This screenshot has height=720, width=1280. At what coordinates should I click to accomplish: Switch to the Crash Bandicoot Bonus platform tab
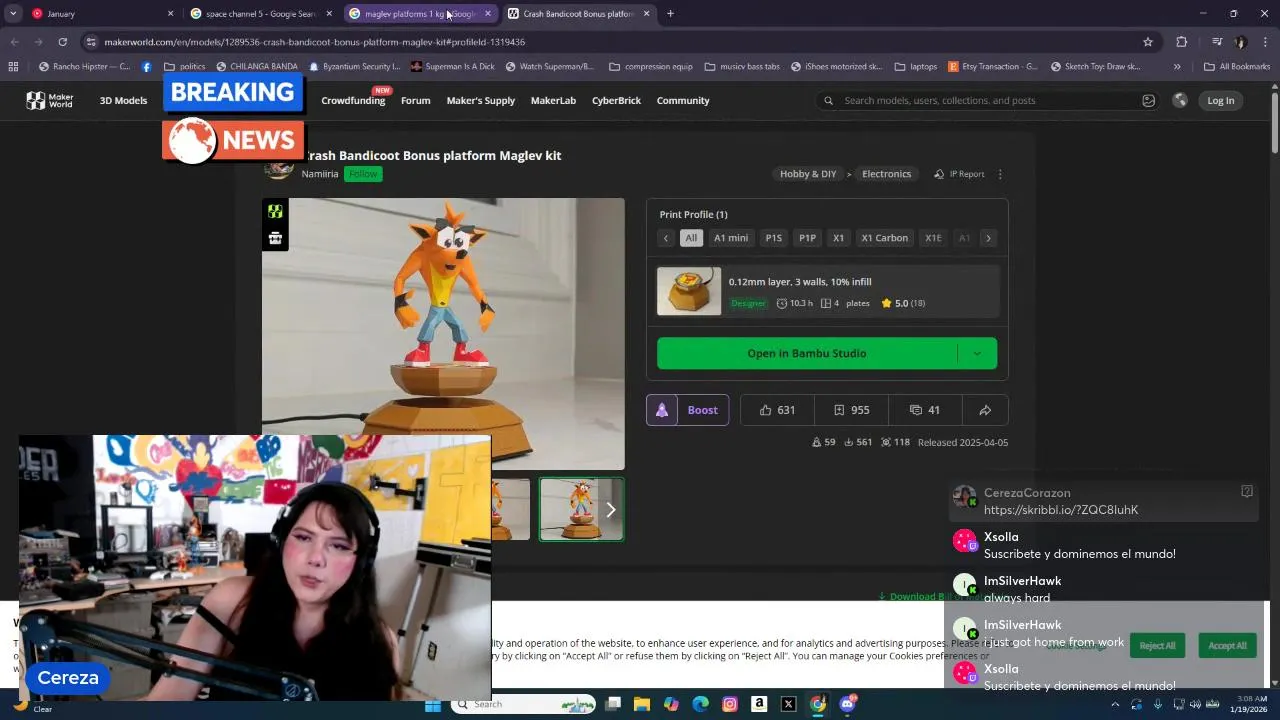pos(578,14)
